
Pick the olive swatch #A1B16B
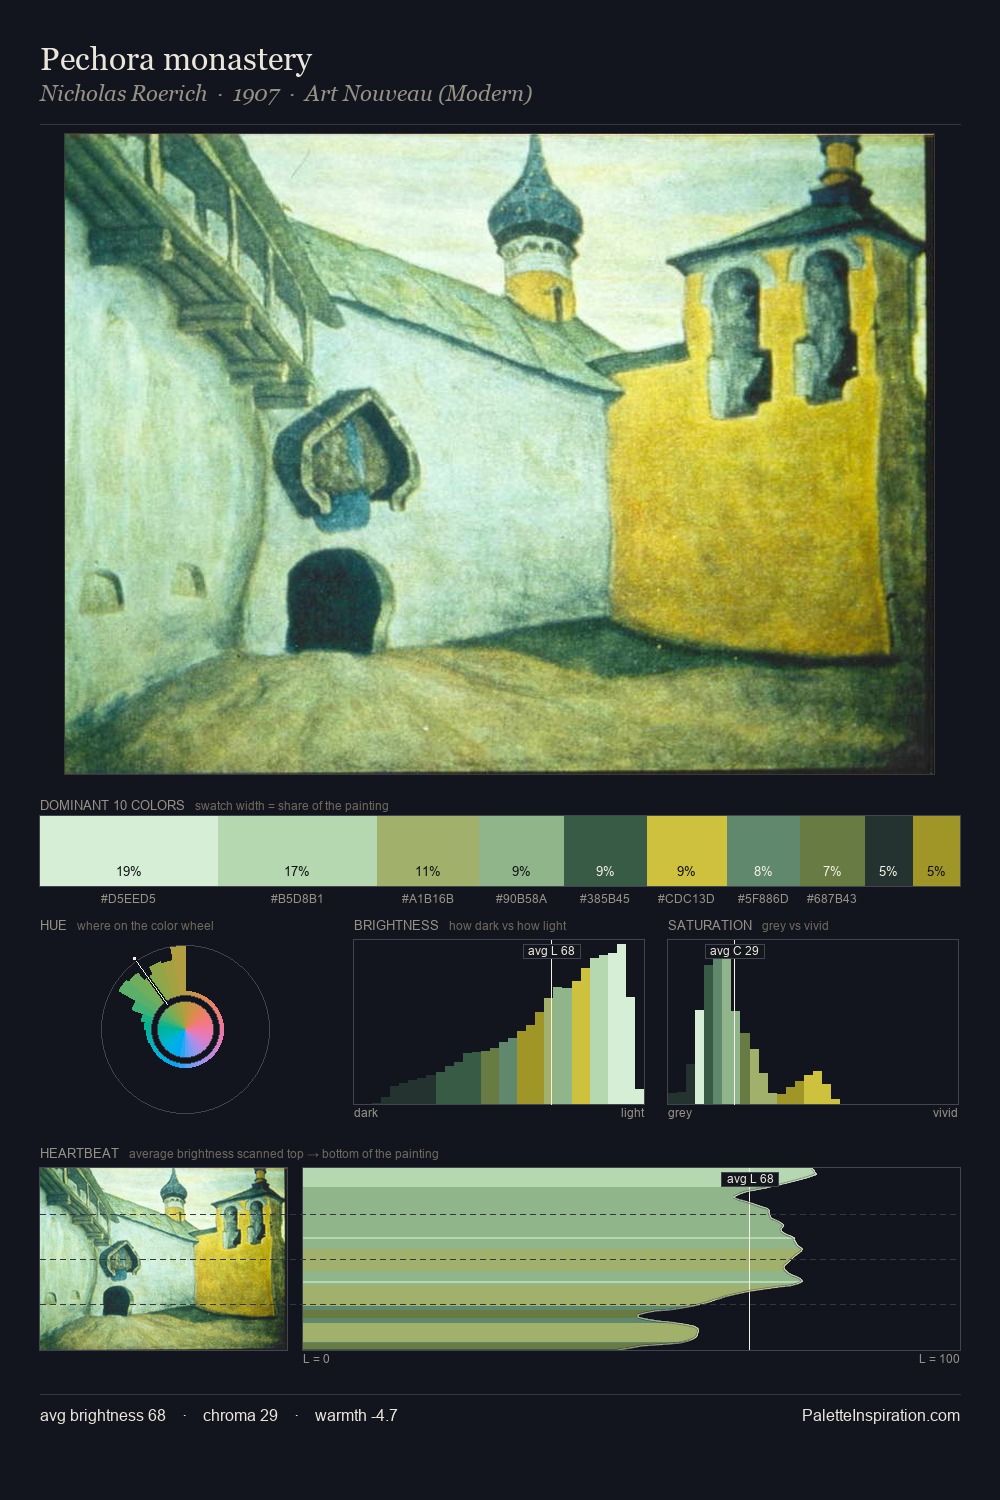click(428, 851)
